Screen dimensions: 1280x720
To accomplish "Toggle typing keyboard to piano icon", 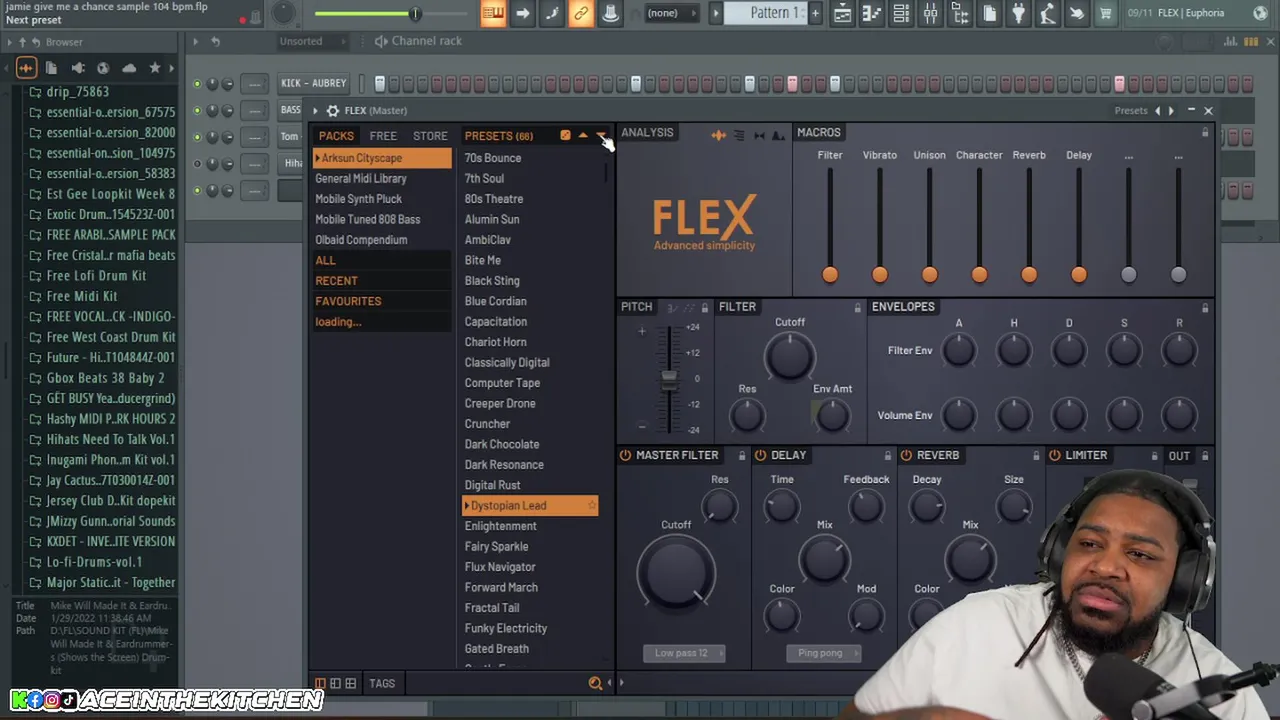I will click(492, 13).
